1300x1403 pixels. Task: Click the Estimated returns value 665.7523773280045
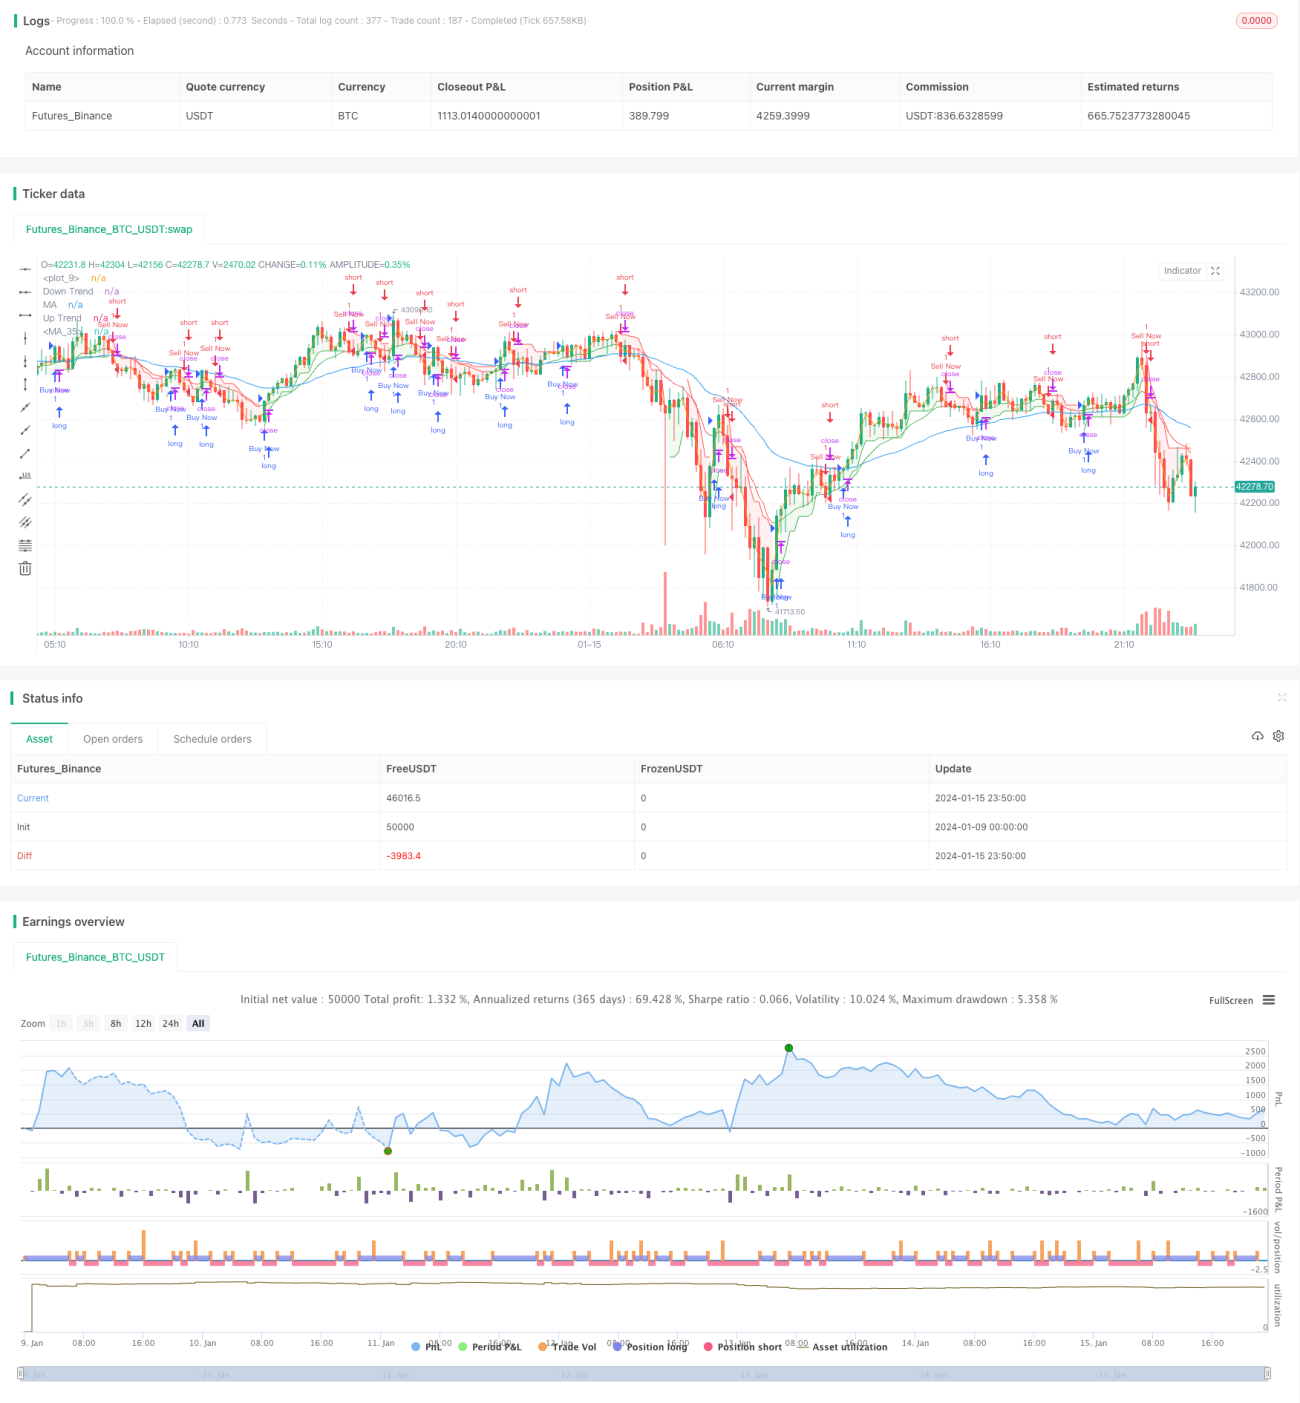click(x=1139, y=116)
